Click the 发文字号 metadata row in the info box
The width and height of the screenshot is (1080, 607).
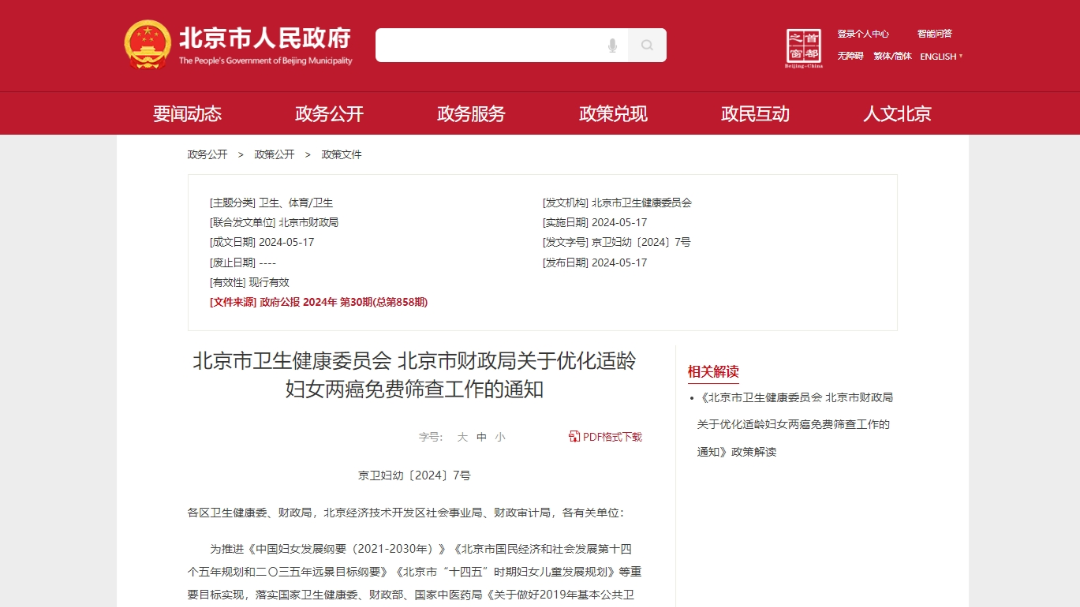616,243
